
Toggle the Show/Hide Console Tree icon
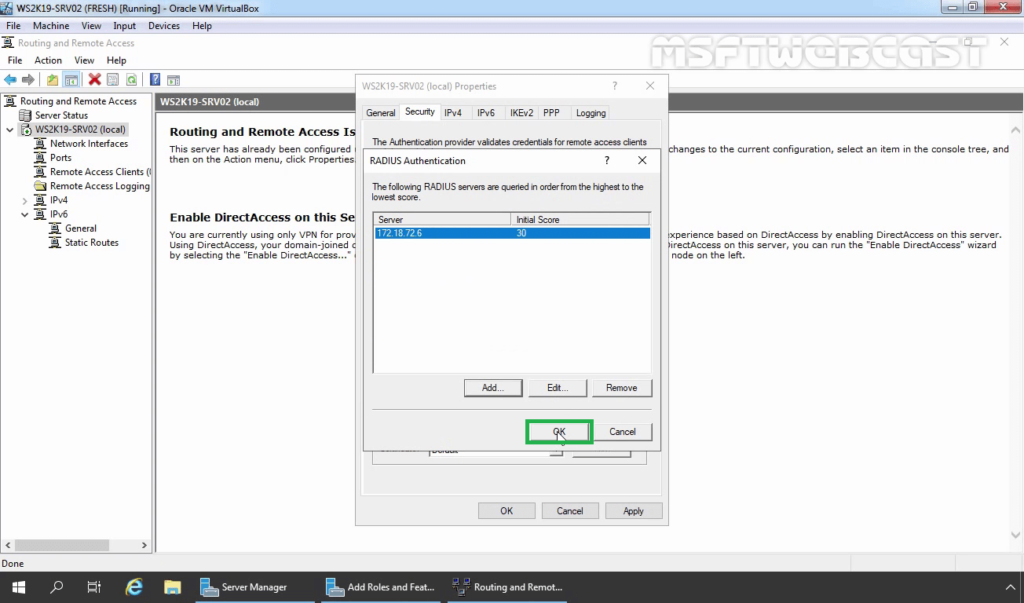pos(71,80)
